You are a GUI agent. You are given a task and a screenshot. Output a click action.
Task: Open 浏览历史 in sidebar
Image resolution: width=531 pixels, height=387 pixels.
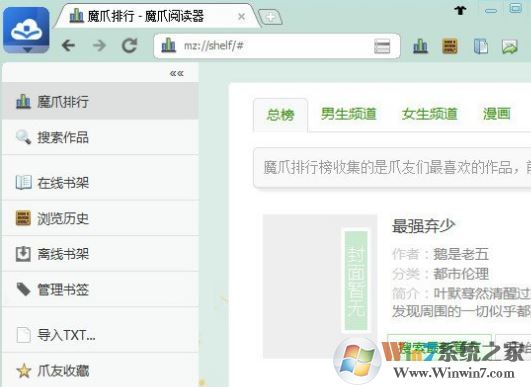coord(100,218)
